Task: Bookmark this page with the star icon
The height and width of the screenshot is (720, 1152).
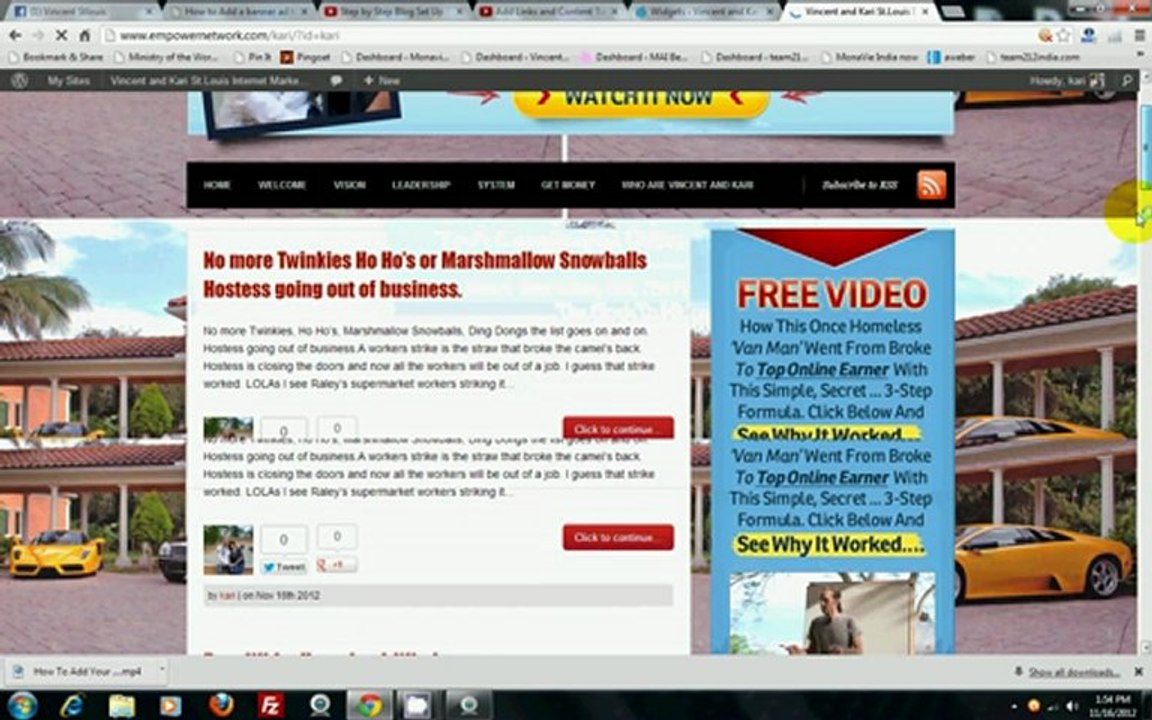Action: (x=1063, y=35)
